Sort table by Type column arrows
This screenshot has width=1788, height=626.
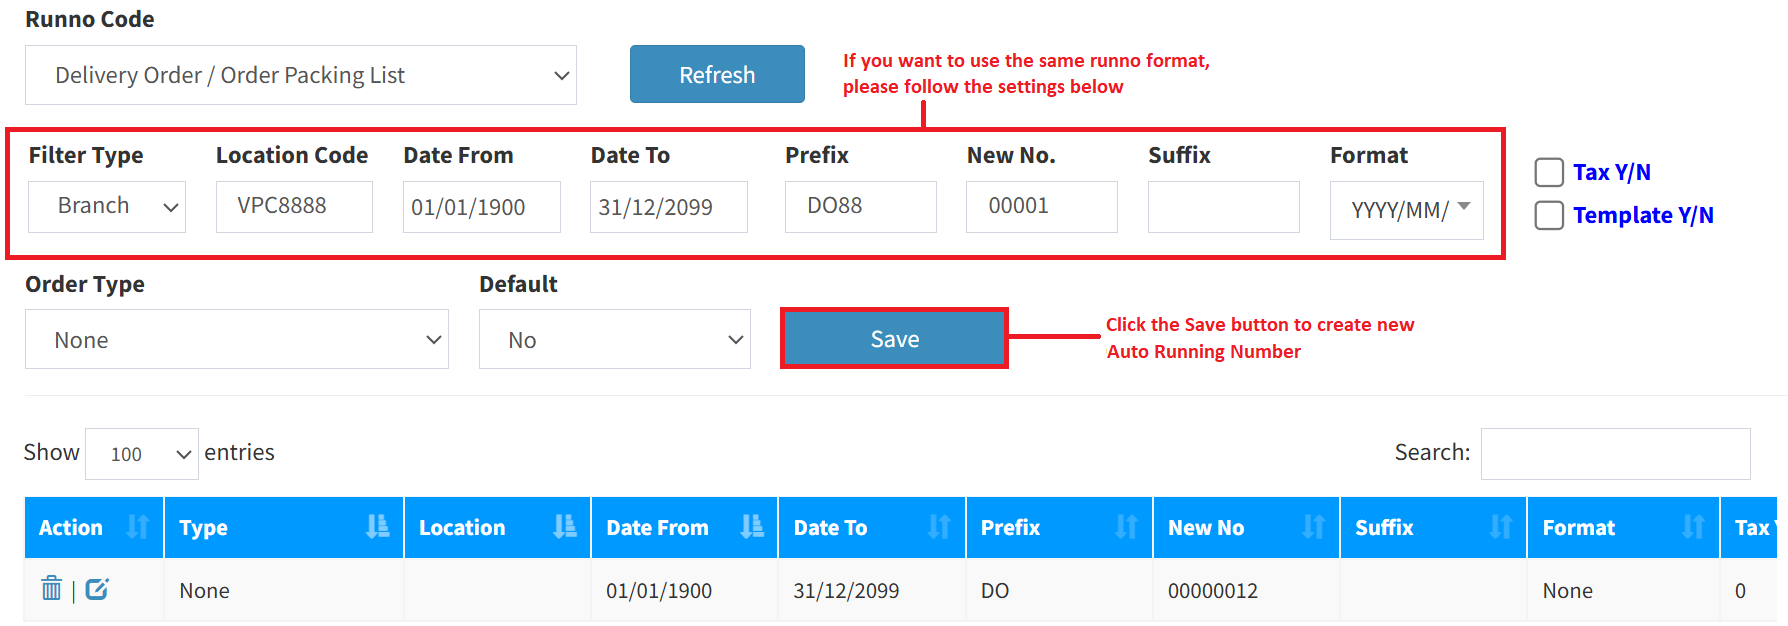coord(377,527)
